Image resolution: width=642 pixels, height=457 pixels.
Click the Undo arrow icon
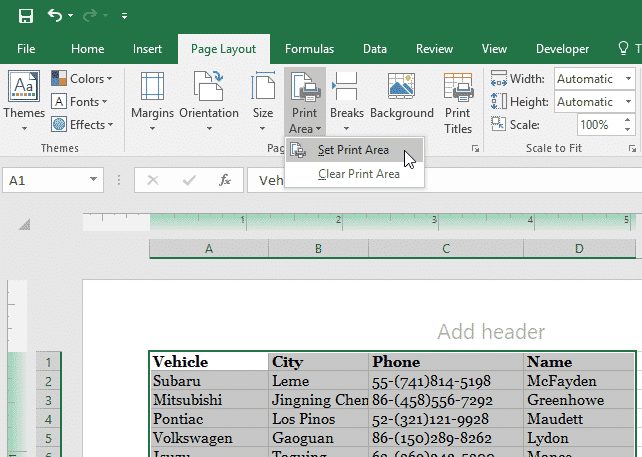55,16
